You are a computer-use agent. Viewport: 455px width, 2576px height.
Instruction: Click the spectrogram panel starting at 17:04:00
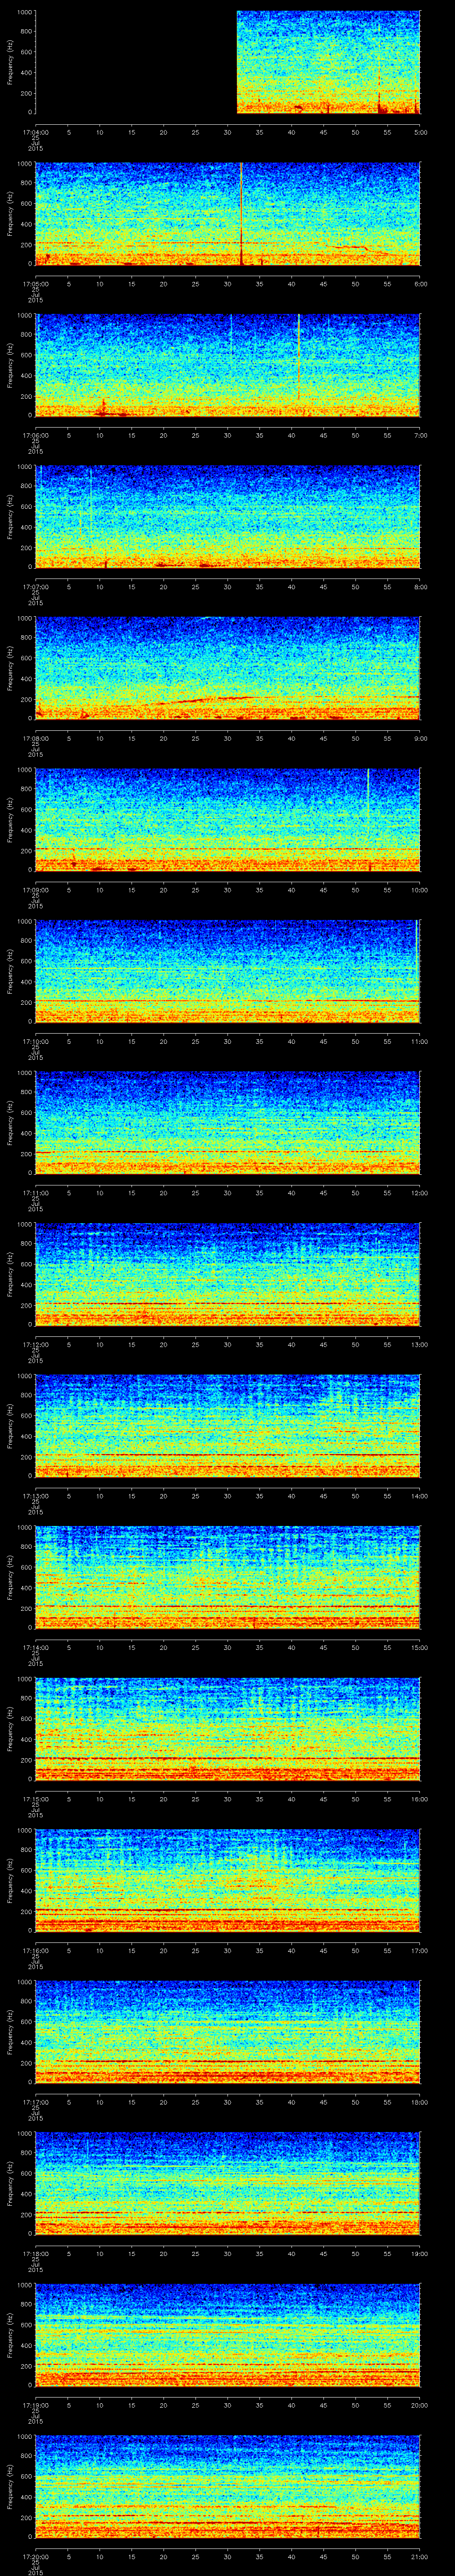tap(228, 63)
